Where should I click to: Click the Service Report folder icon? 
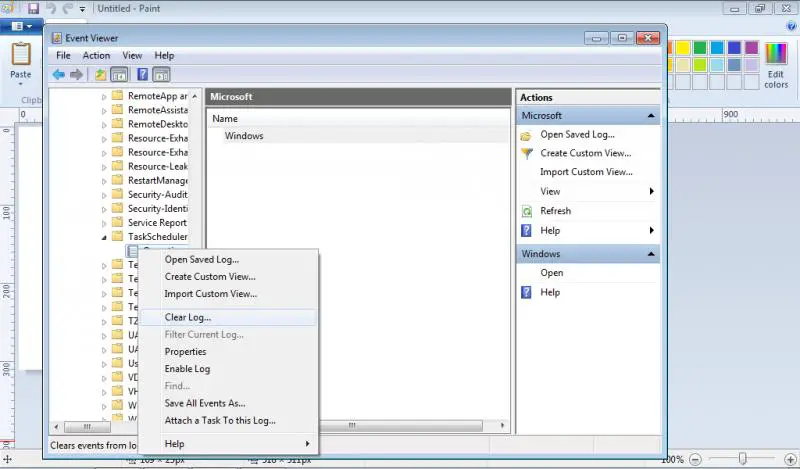(117, 222)
